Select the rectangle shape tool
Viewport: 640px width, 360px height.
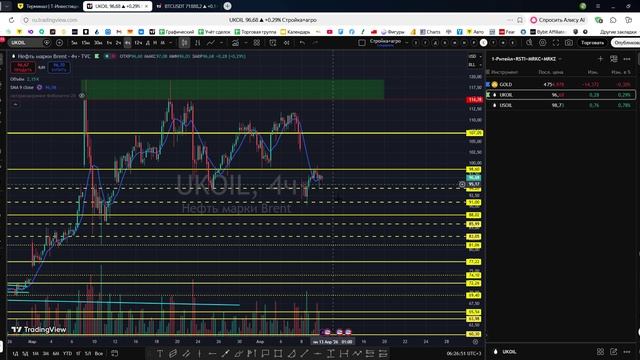pos(278,353)
